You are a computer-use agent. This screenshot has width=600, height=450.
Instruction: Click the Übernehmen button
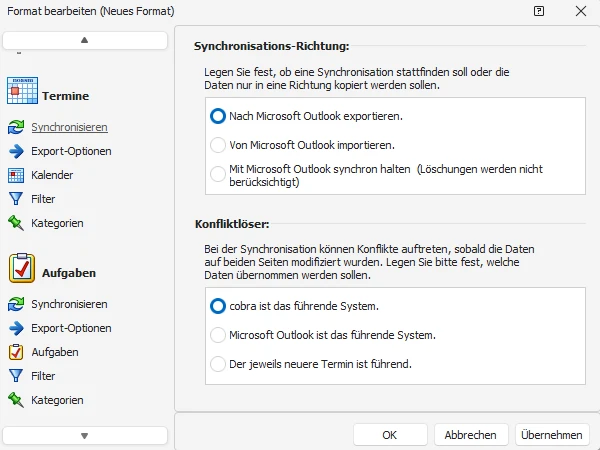coord(552,435)
